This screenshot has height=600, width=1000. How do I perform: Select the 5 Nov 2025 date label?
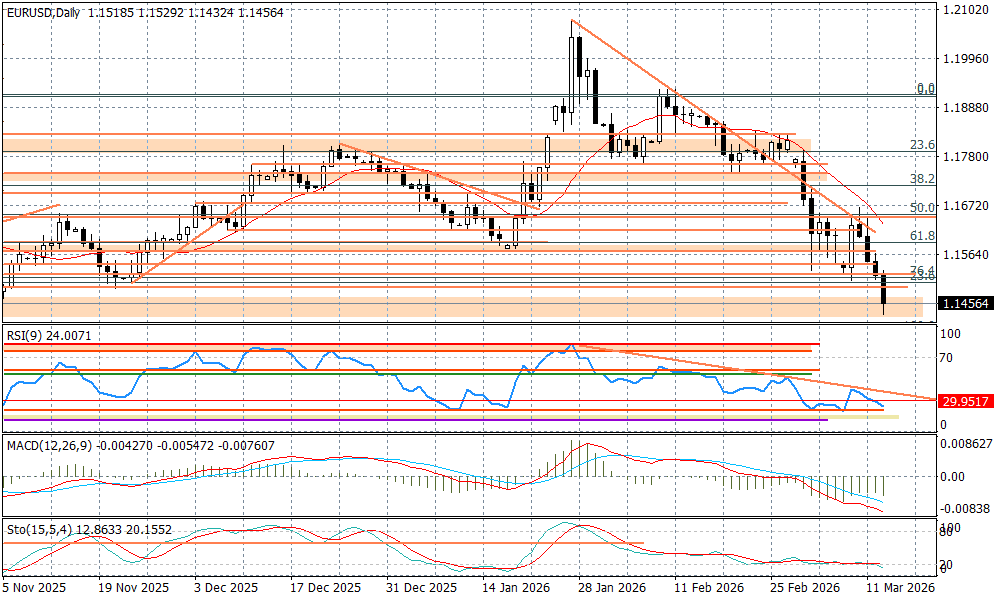pyautogui.click(x=37, y=589)
